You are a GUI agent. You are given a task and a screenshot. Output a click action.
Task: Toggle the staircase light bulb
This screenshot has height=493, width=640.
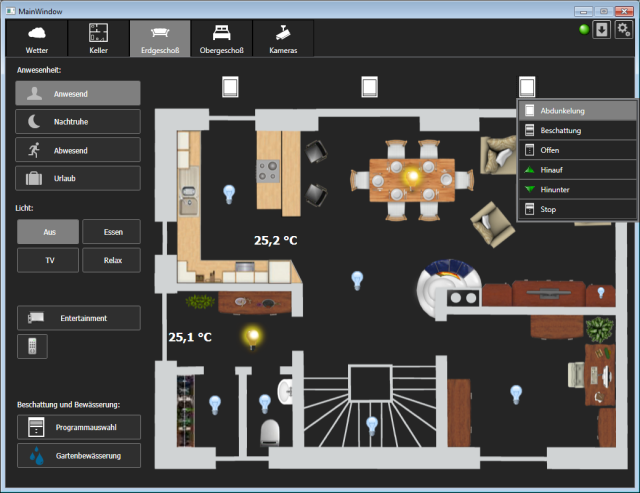[x=372, y=426]
